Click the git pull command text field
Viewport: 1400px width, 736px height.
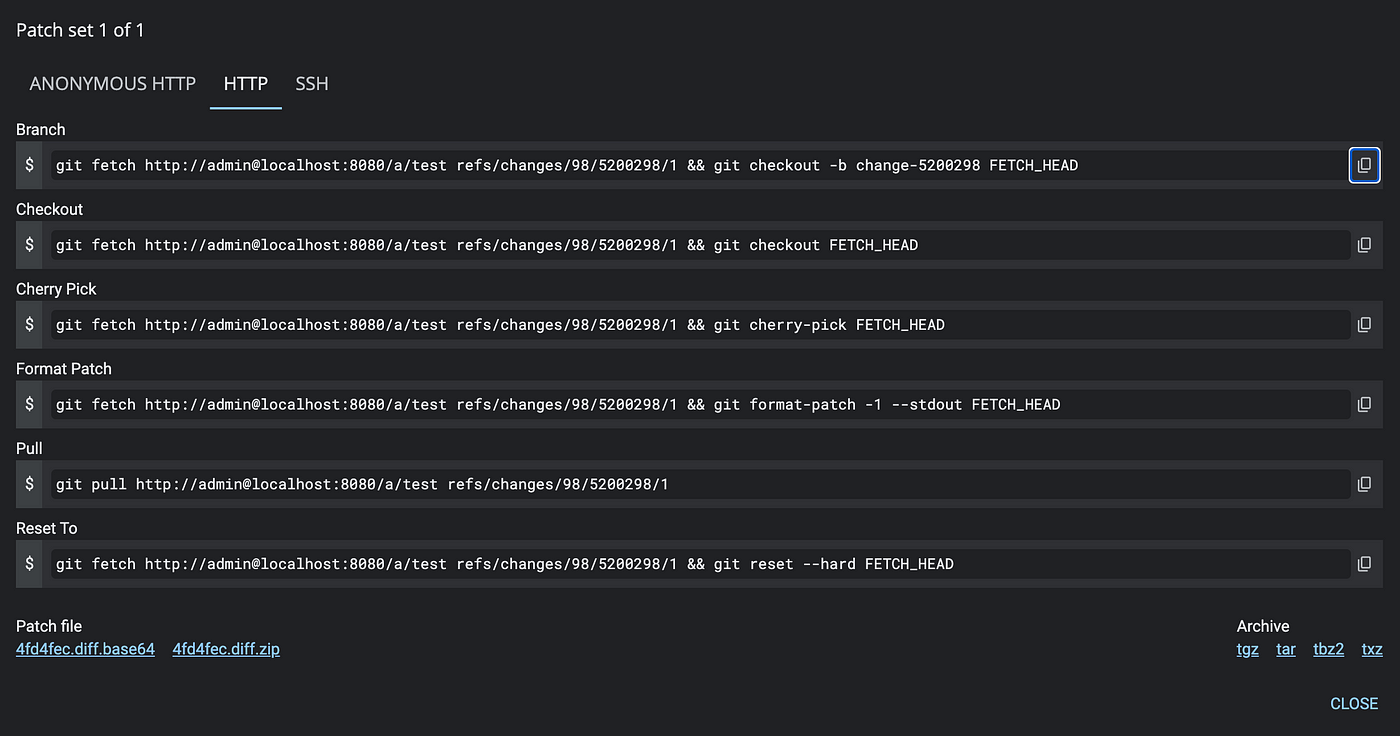(700, 484)
